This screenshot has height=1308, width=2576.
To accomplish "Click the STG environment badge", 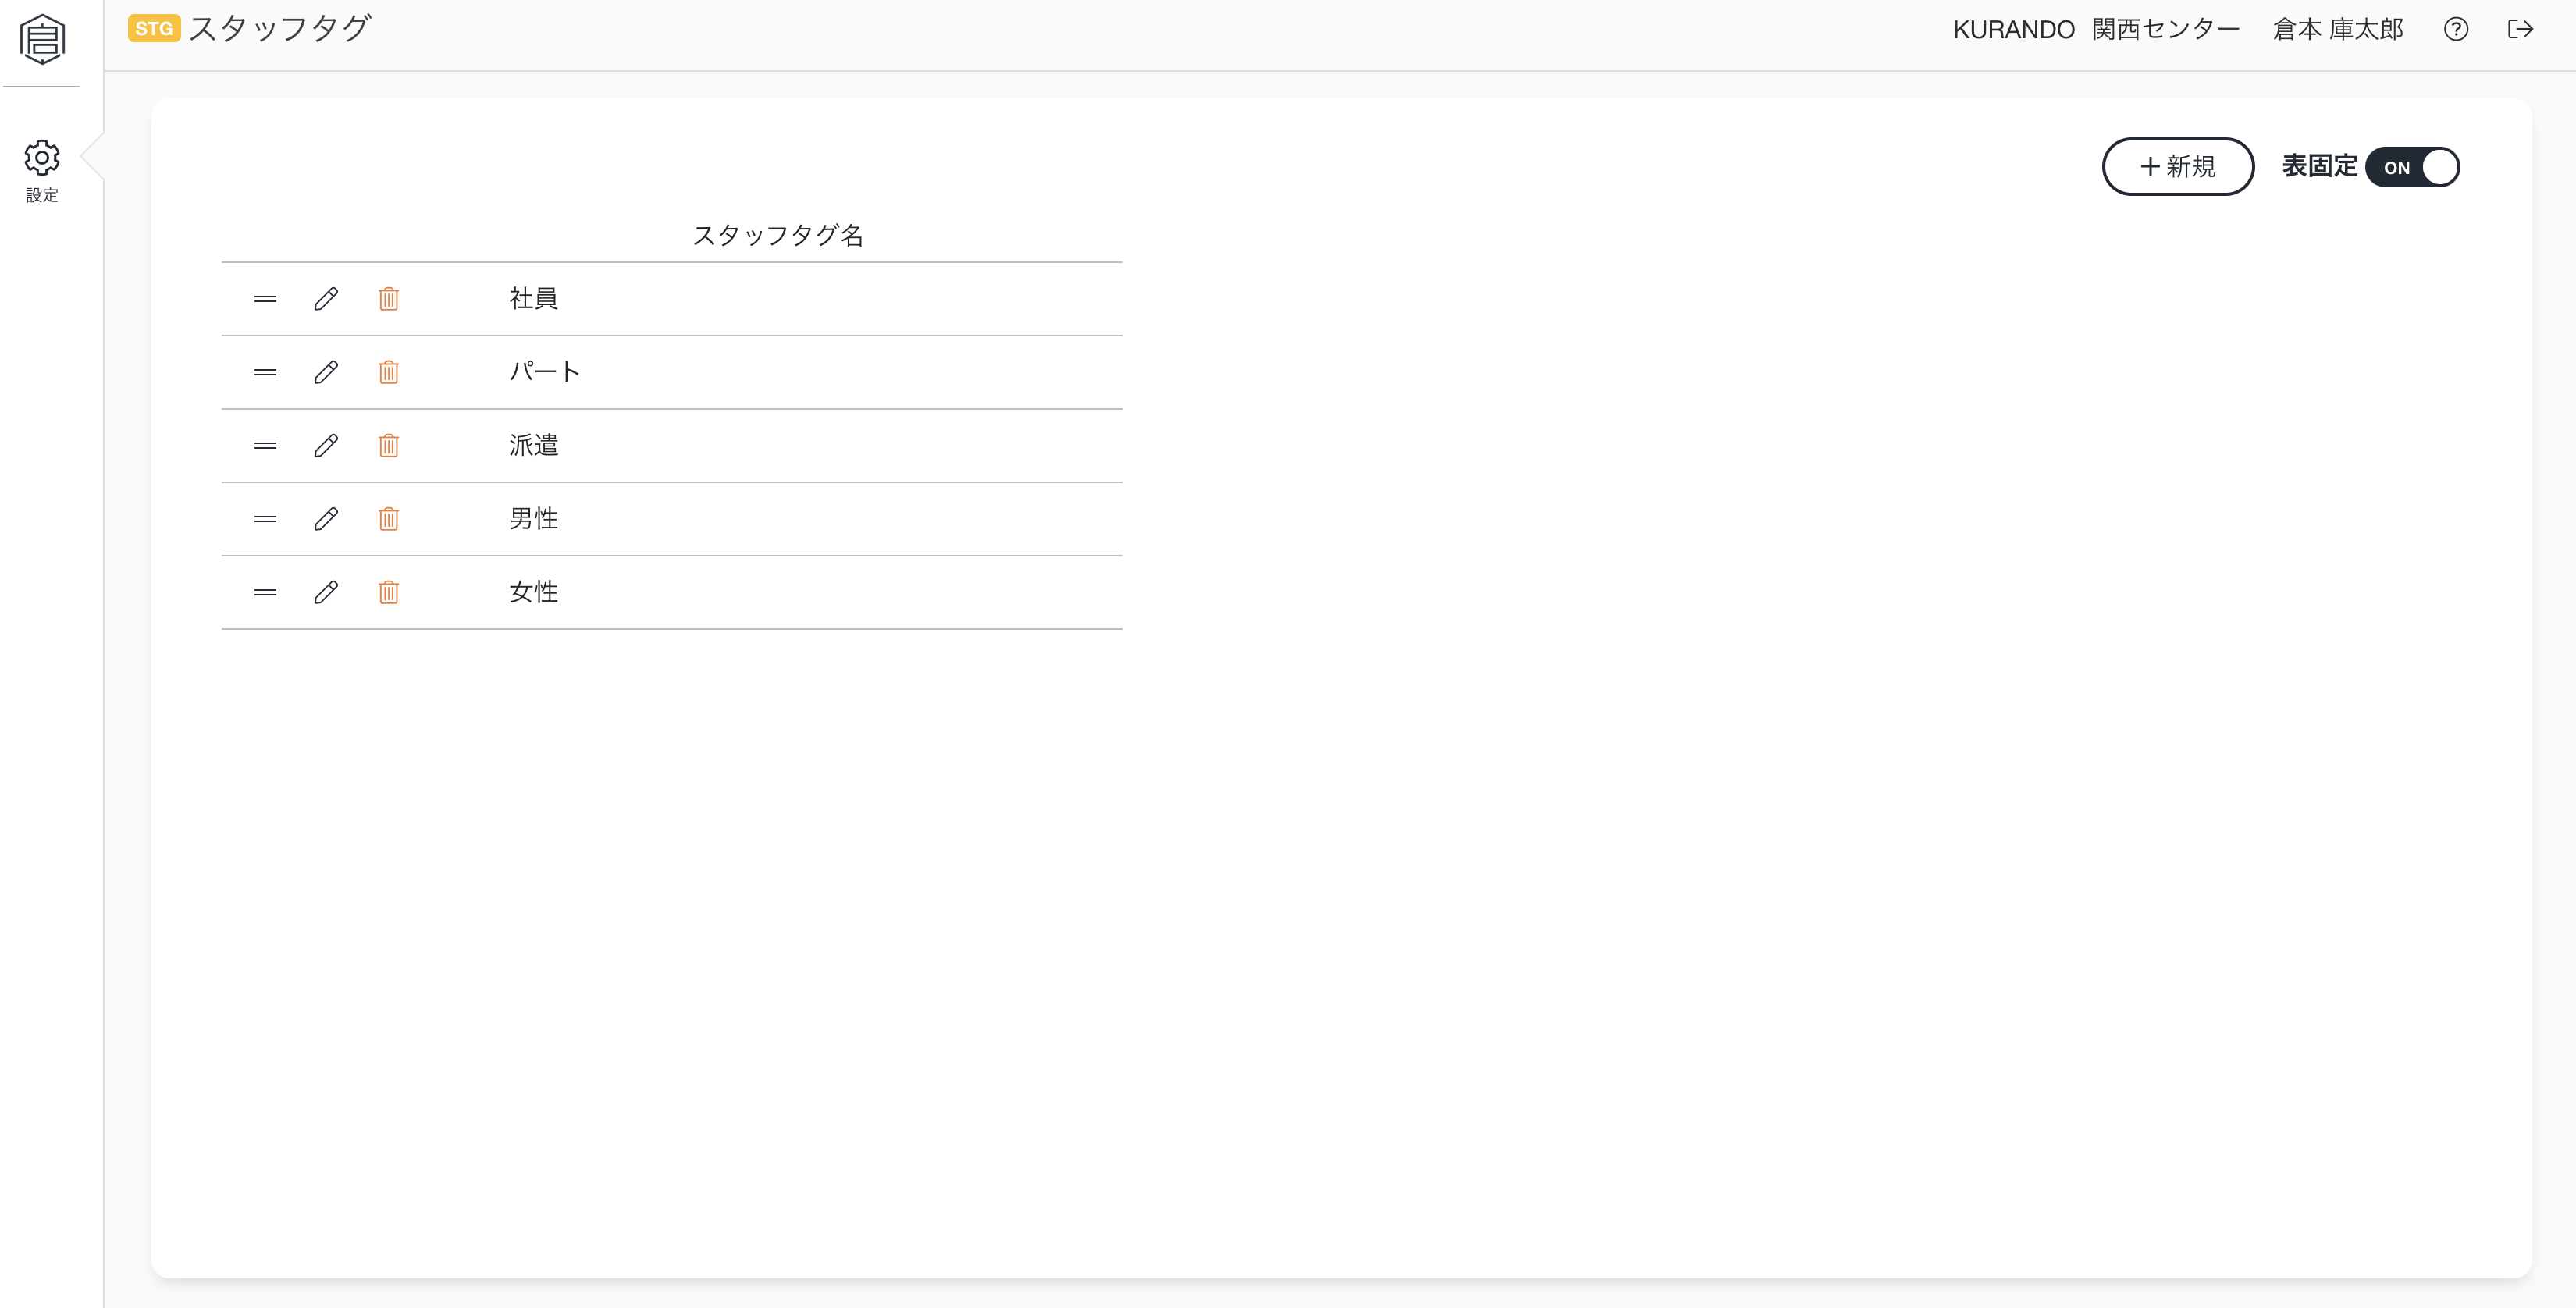I will point(154,28).
